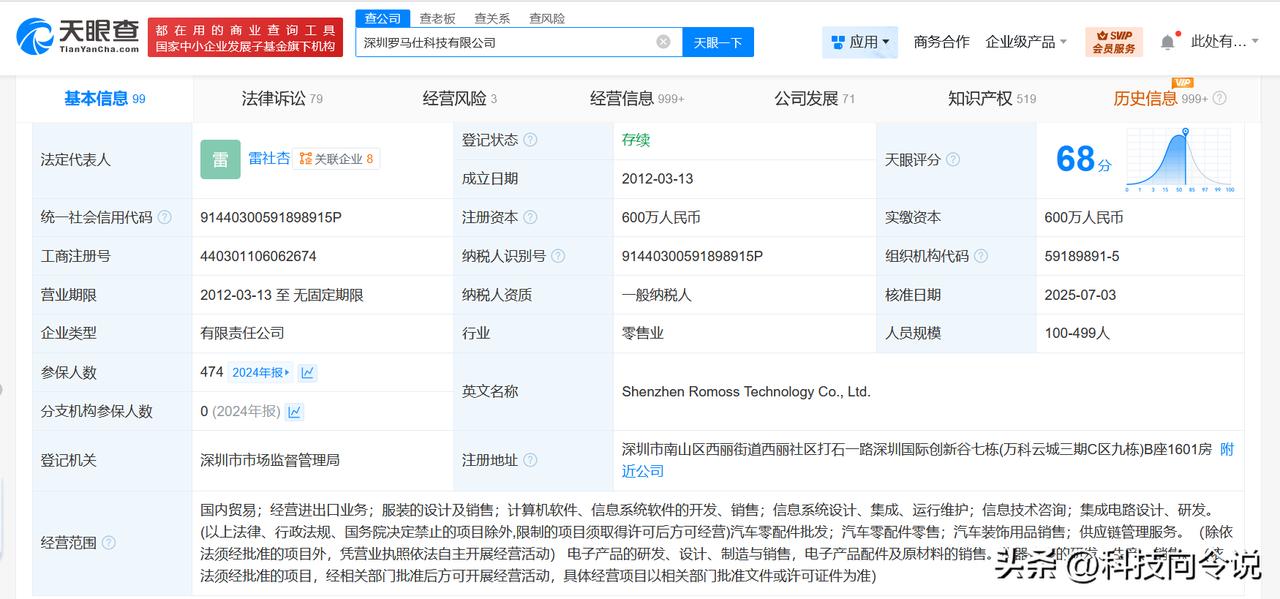Viewport: 1280px width, 599px height.
Task: Click the red promotional banner beside logo
Action: pos(247,38)
